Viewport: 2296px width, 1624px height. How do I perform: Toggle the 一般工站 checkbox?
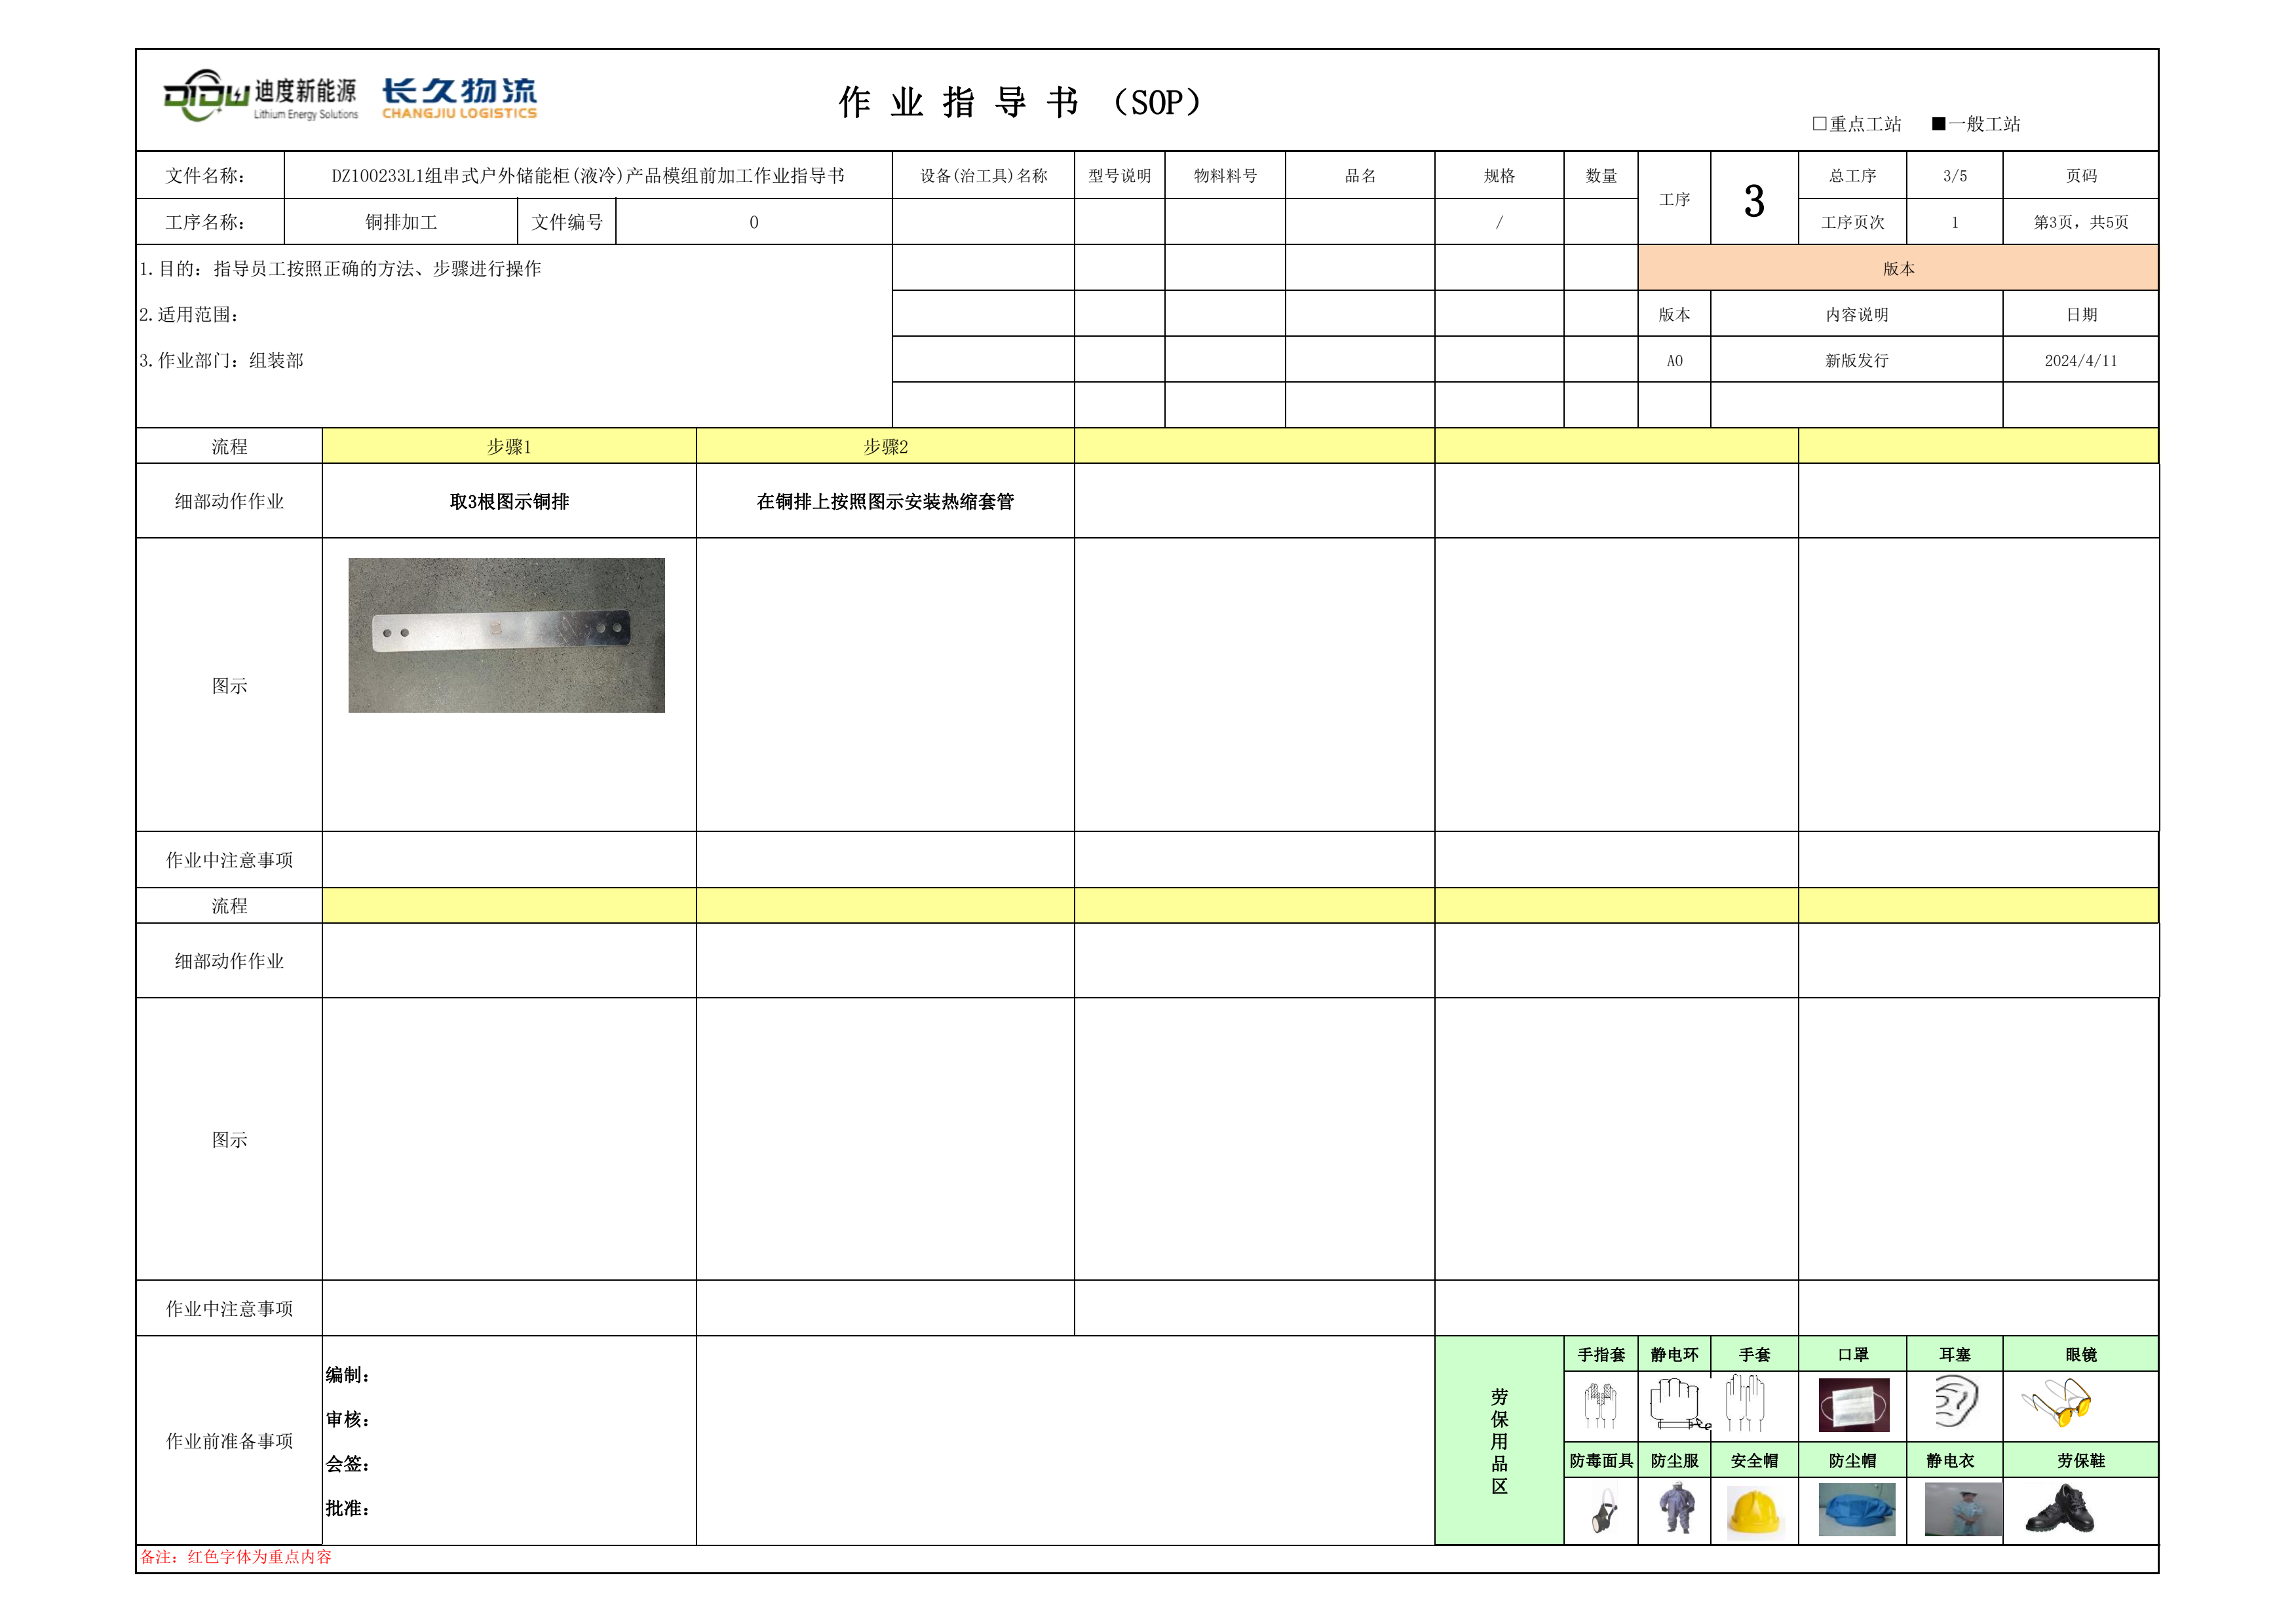coord(1938,124)
